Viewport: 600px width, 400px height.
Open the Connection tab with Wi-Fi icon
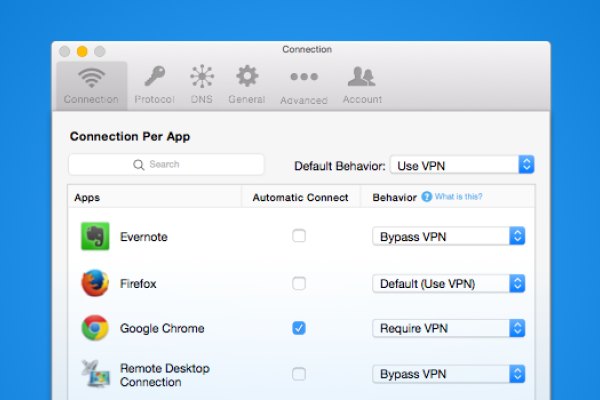pyautogui.click(x=91, y=86)
